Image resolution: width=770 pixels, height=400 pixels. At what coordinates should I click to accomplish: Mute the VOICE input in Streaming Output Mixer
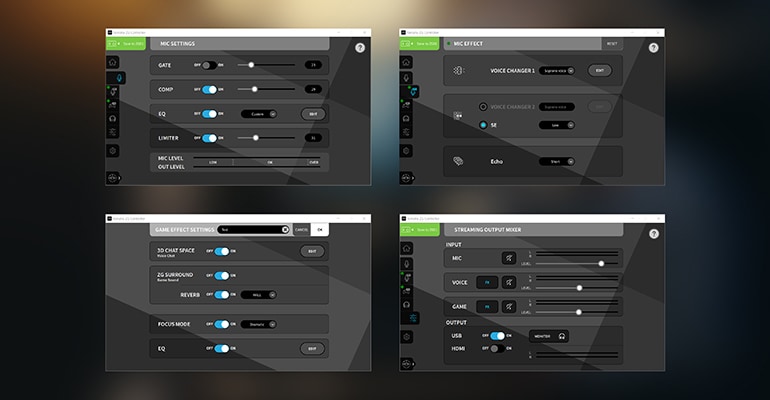[509, 282]
